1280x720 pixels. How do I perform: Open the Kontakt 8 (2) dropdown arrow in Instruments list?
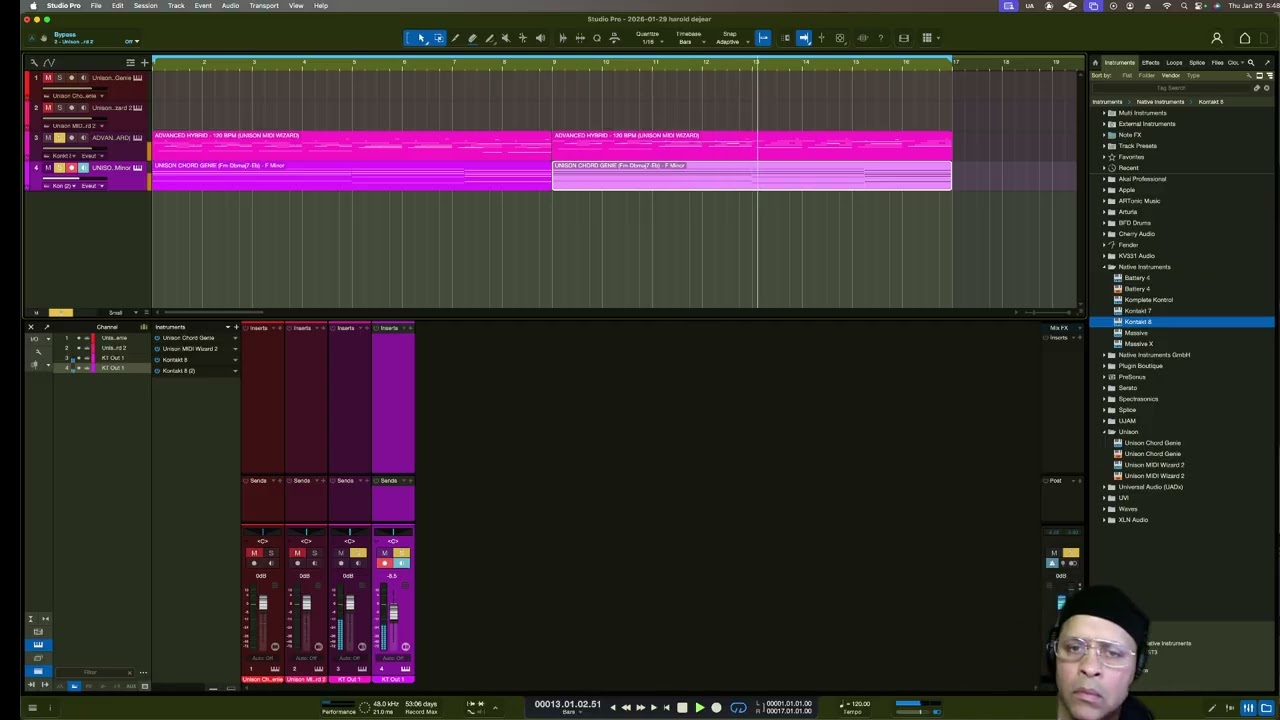pyautogui.click(x=235, y=371)
